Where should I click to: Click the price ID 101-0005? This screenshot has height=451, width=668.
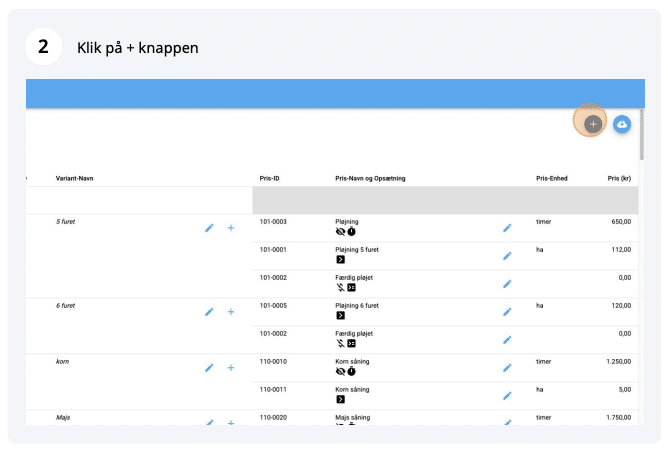coord(274,306)
